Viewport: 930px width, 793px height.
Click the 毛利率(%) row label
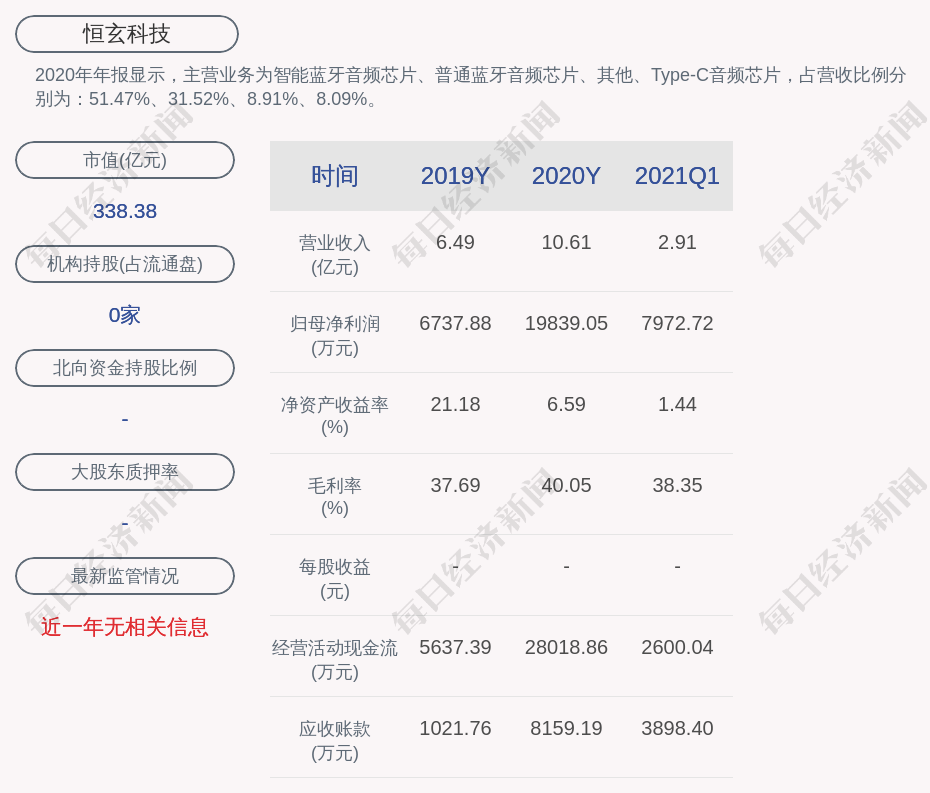335,497
